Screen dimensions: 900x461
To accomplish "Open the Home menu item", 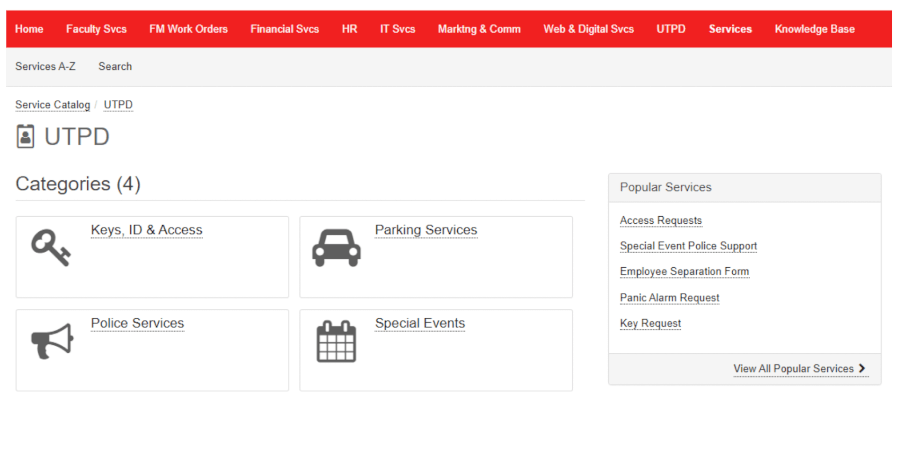I will coord(29,29).
